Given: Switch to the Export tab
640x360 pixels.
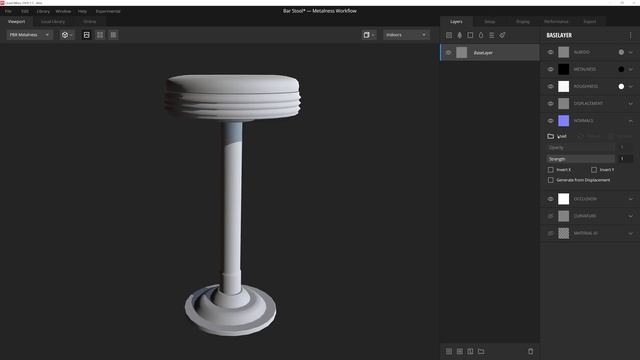Looking at the screenshot, I should click(589, 22).
